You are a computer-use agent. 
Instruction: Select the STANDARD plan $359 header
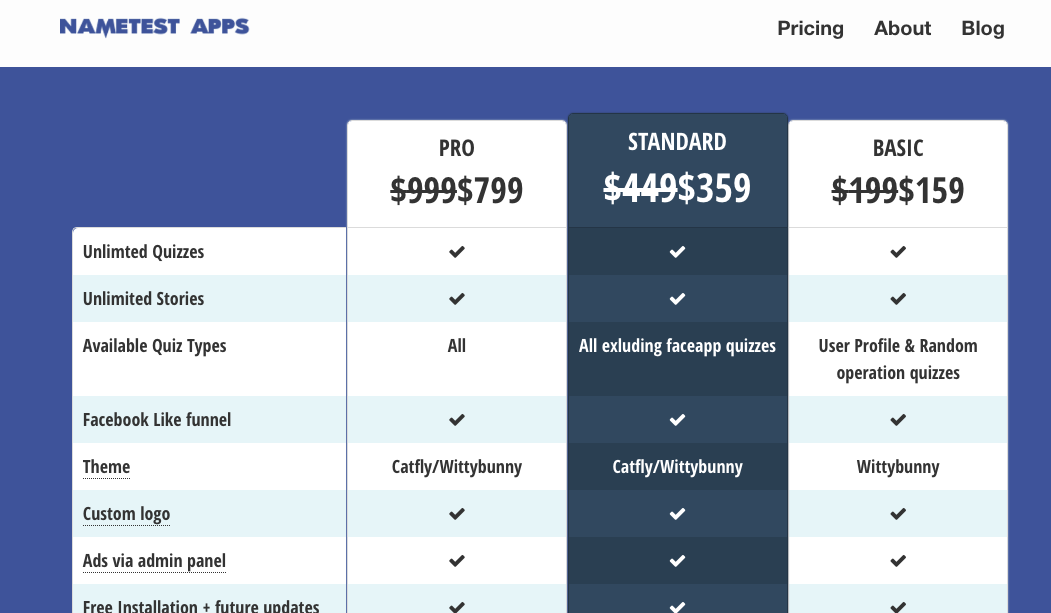(x=677, y=171)
